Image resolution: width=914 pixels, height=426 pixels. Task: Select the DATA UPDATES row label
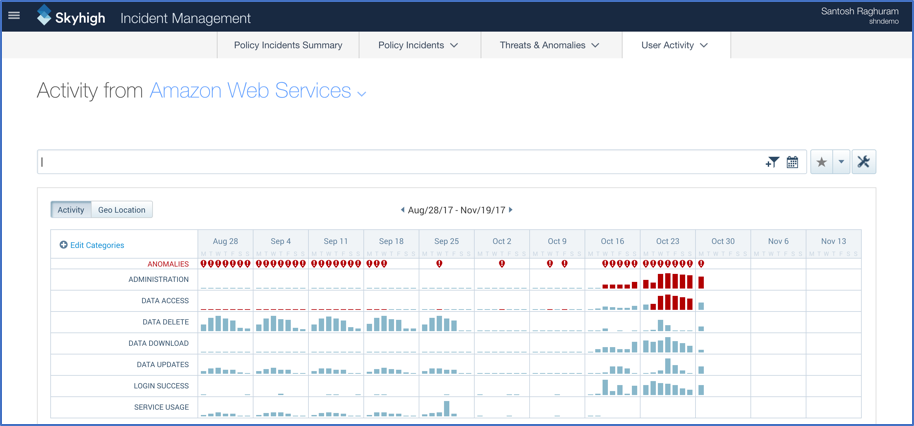(163, 364)
